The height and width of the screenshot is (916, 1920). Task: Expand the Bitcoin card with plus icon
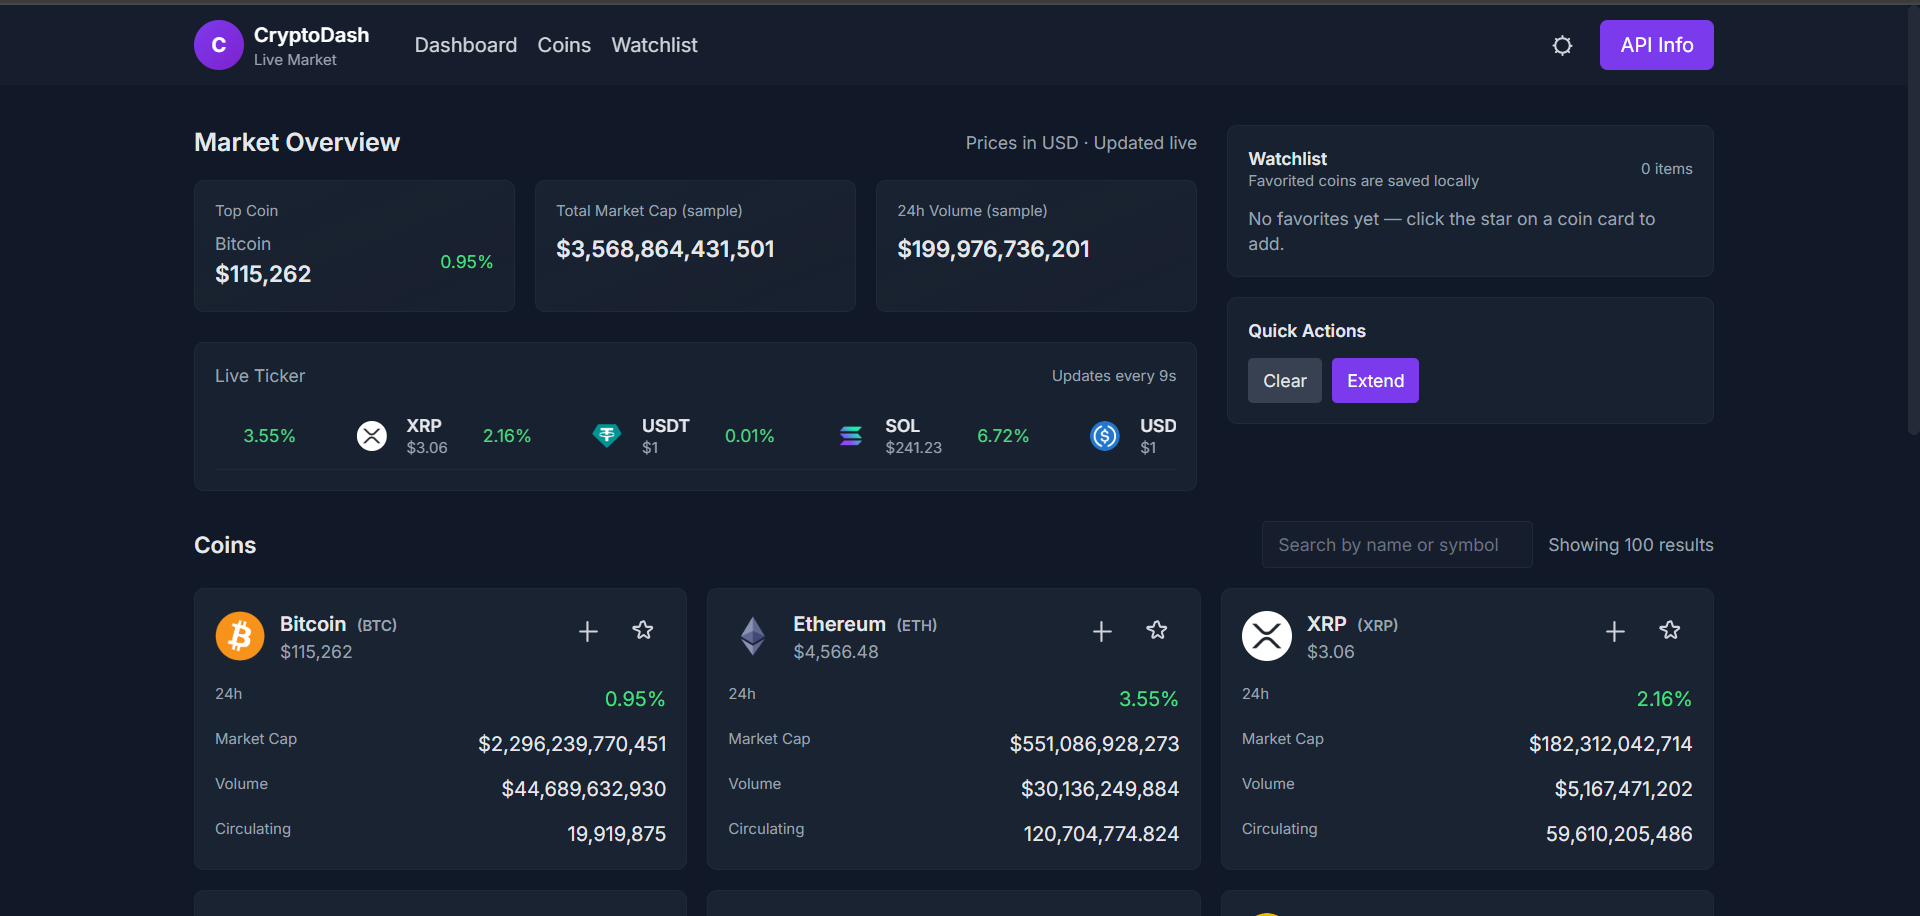(588, 631)
